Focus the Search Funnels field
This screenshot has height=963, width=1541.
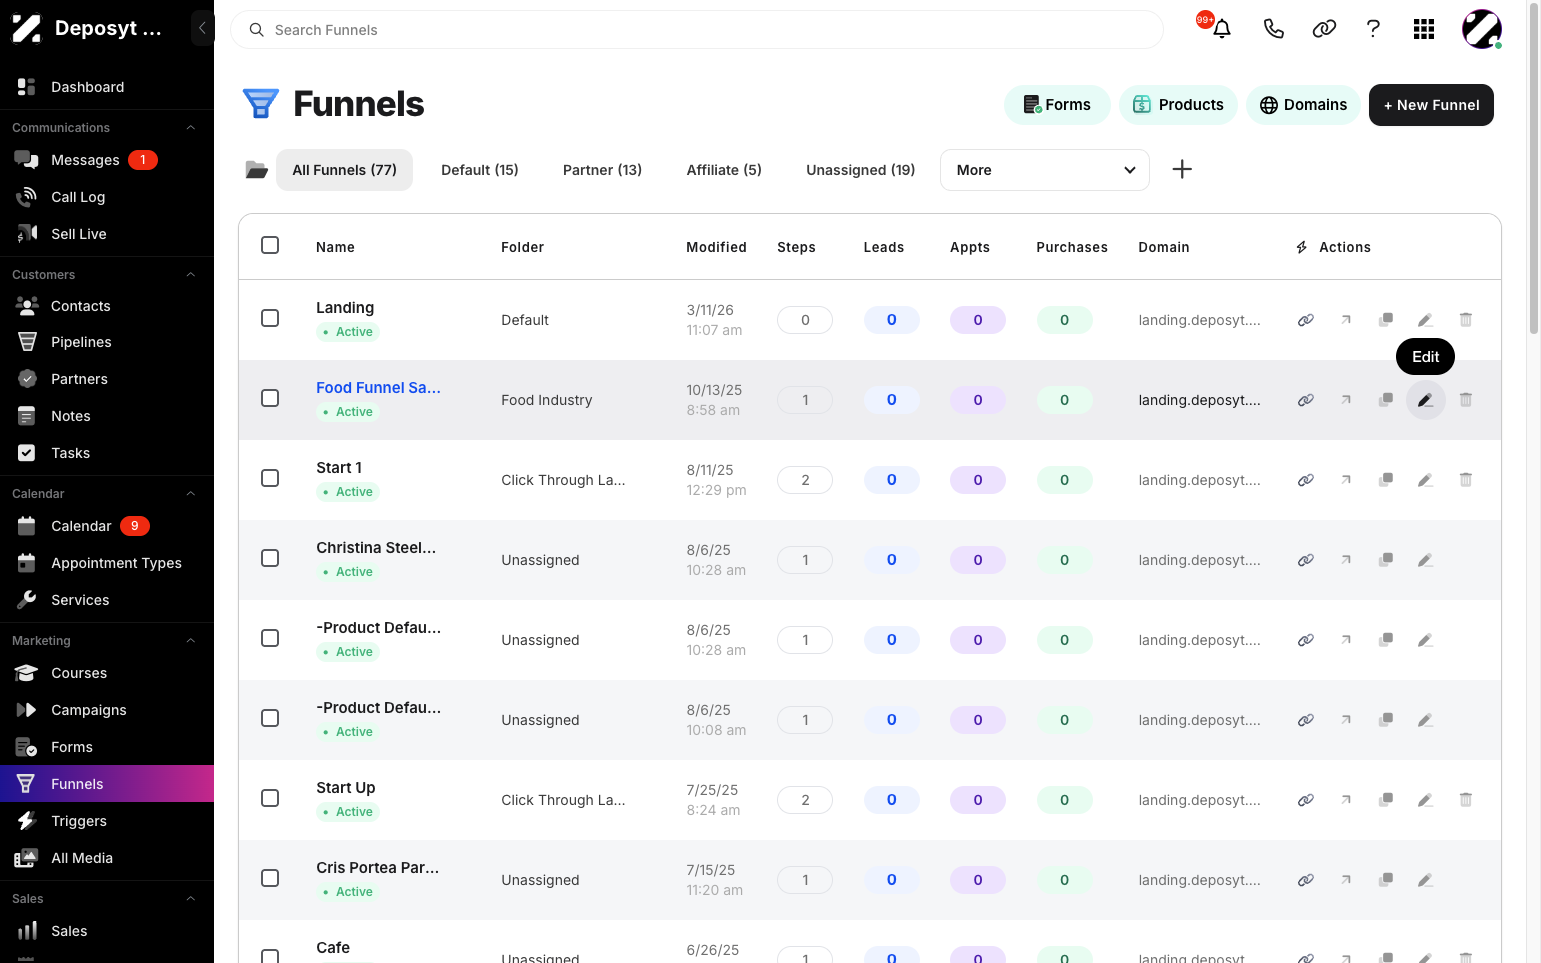click(697, 30)
